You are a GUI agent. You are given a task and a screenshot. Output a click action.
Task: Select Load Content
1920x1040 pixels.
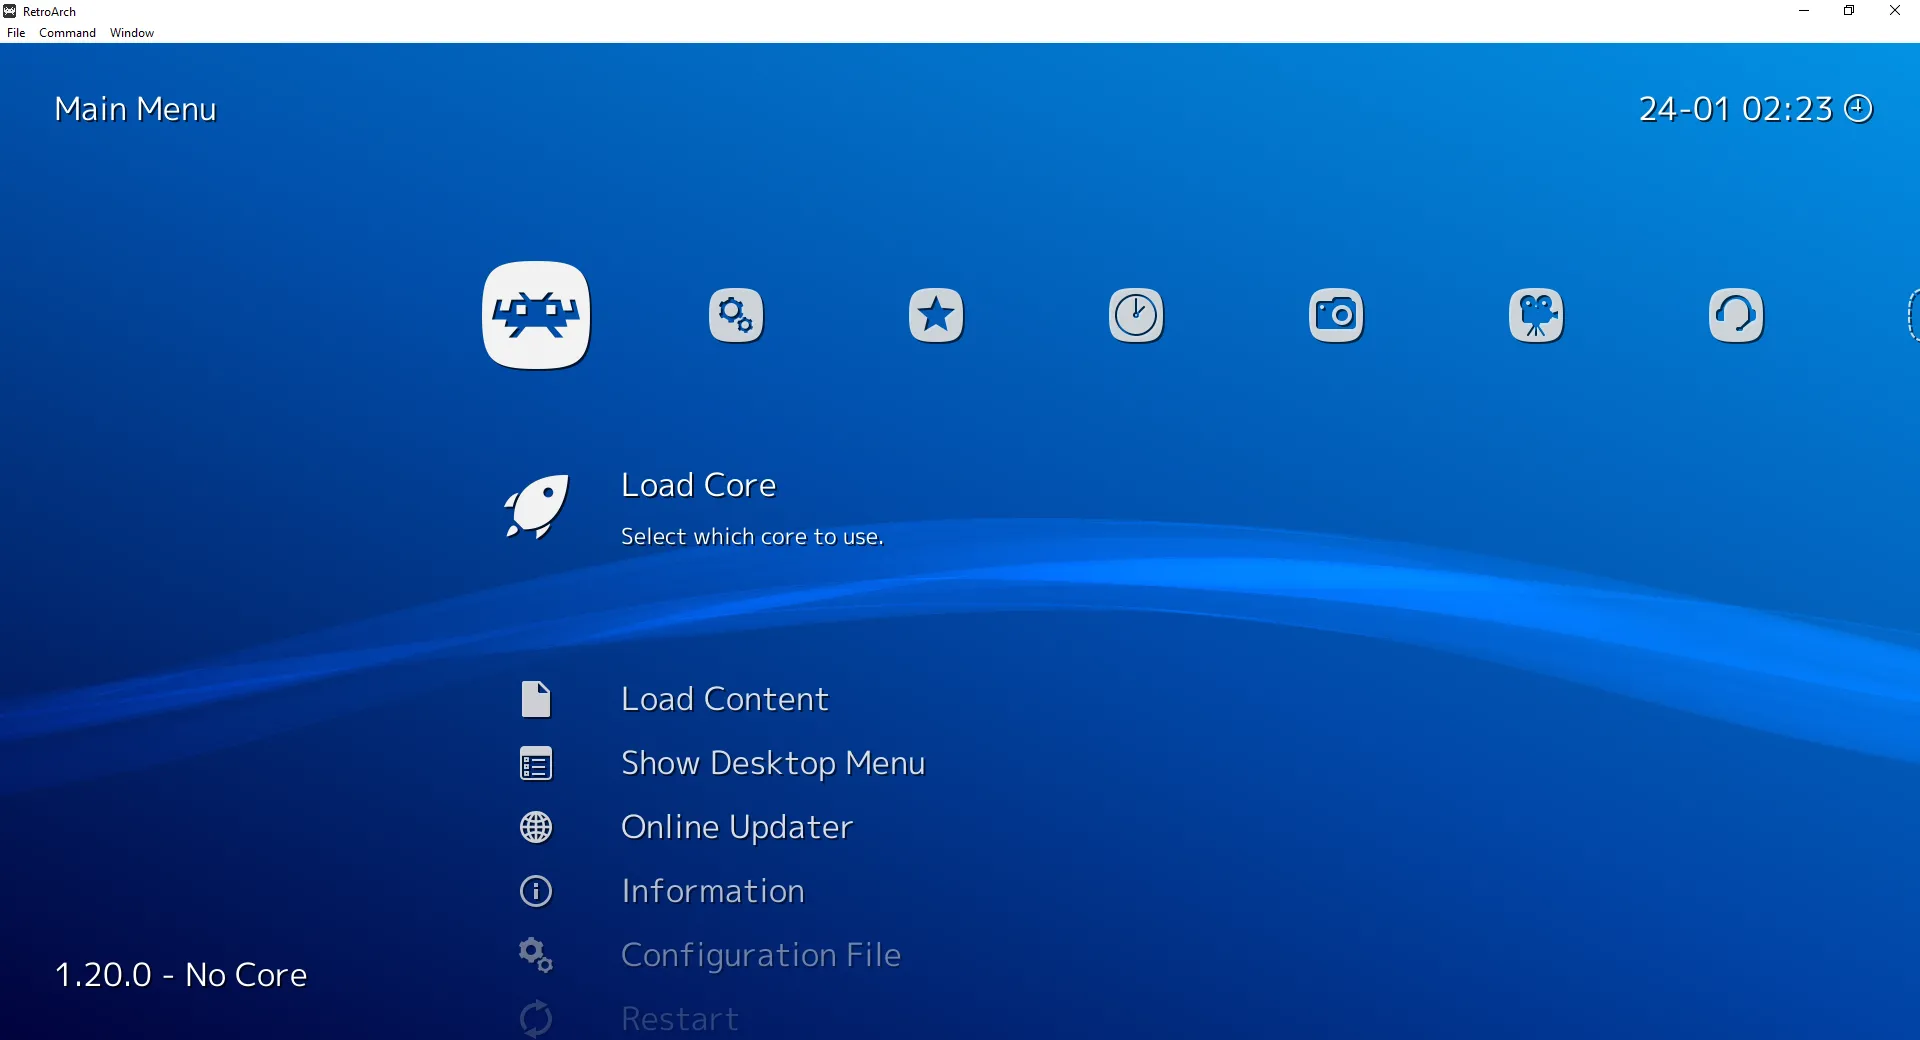point(725,699)
